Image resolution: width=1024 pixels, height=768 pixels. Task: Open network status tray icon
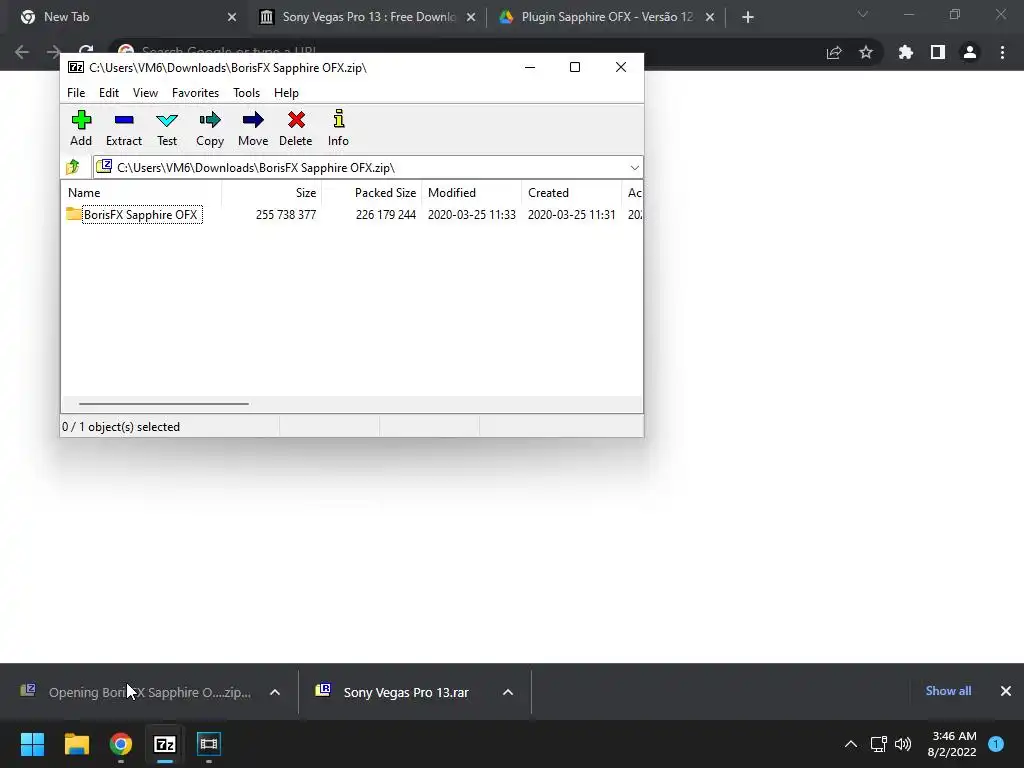[878, 744]
